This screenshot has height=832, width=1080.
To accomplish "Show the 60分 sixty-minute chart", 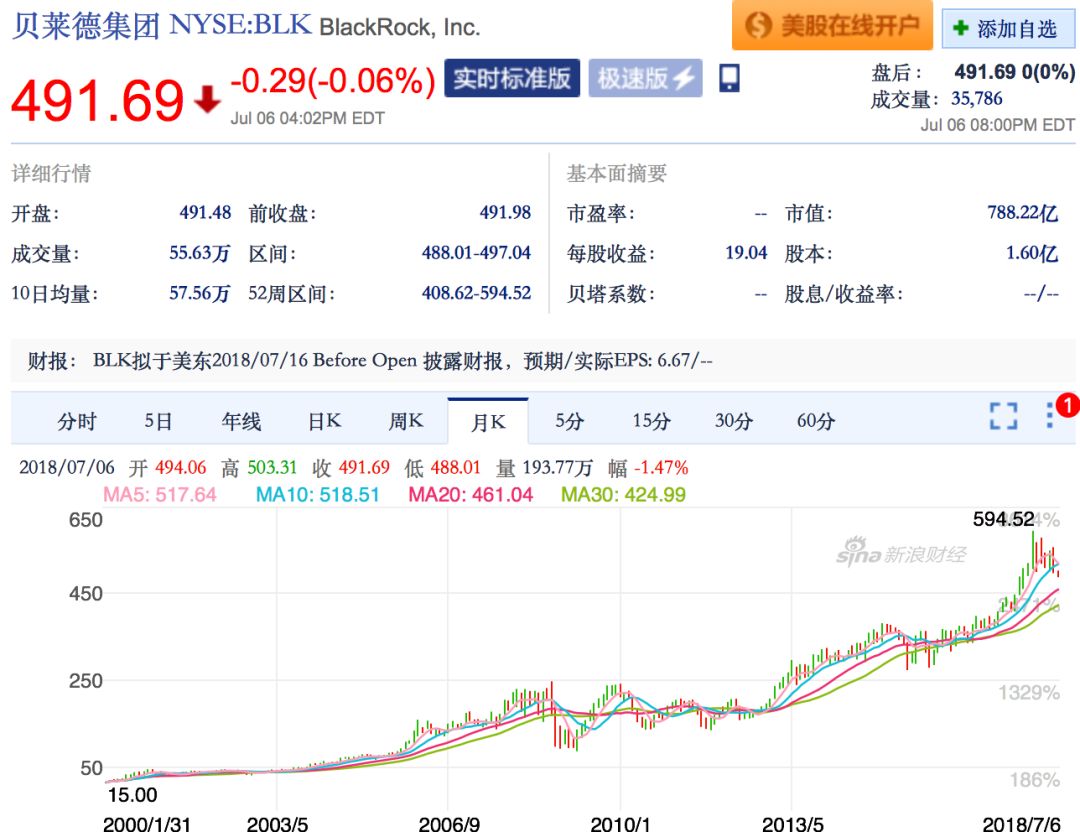I will [x=815, y=421].
